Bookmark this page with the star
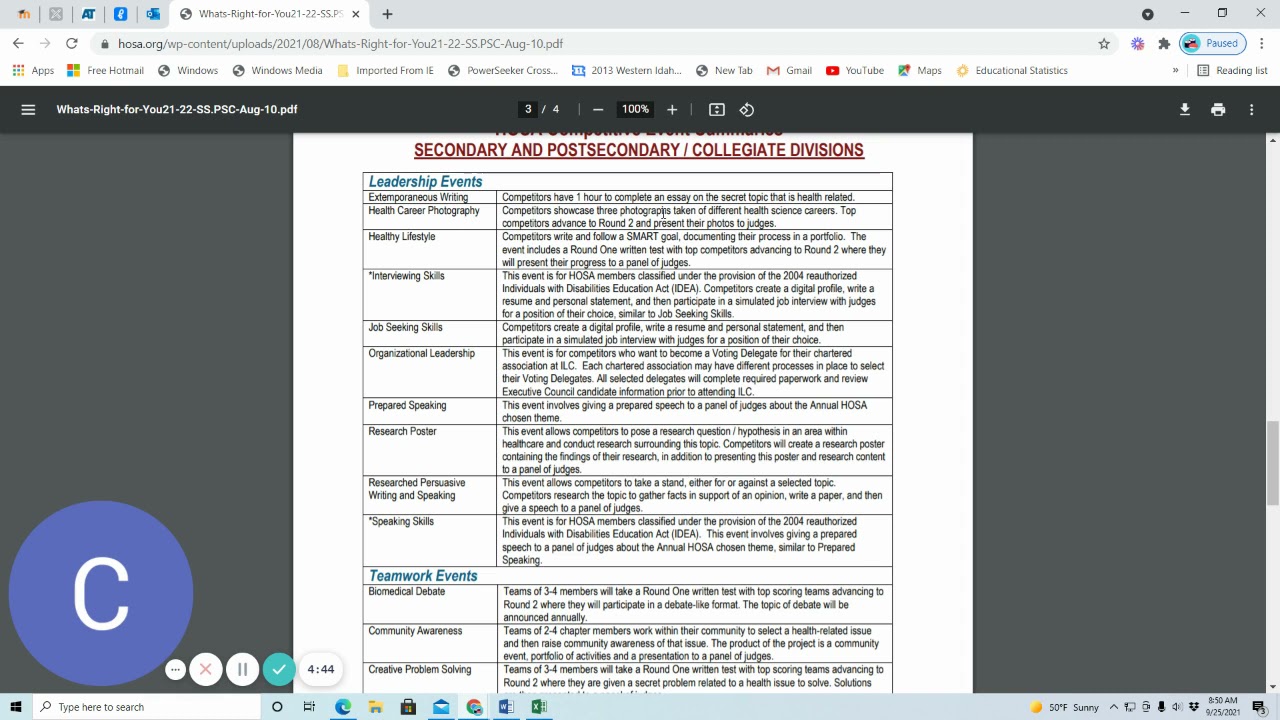This screenshot has height=720, width=1280. tap(1104, 44)
